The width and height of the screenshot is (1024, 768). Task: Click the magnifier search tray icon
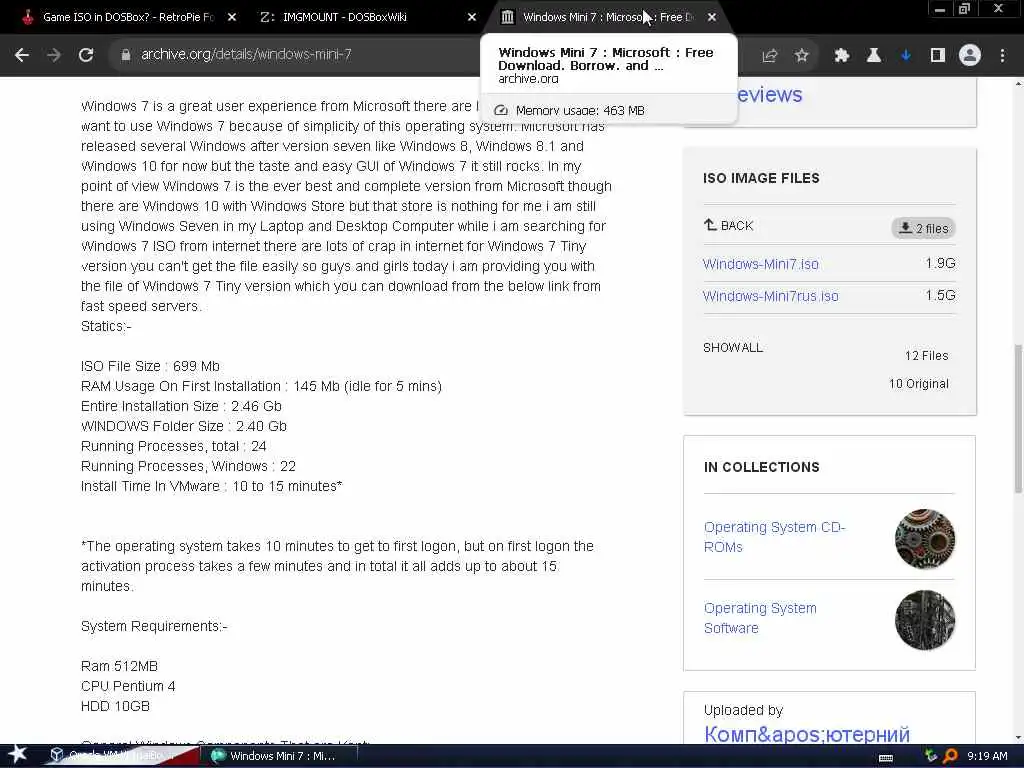[950, 756]
